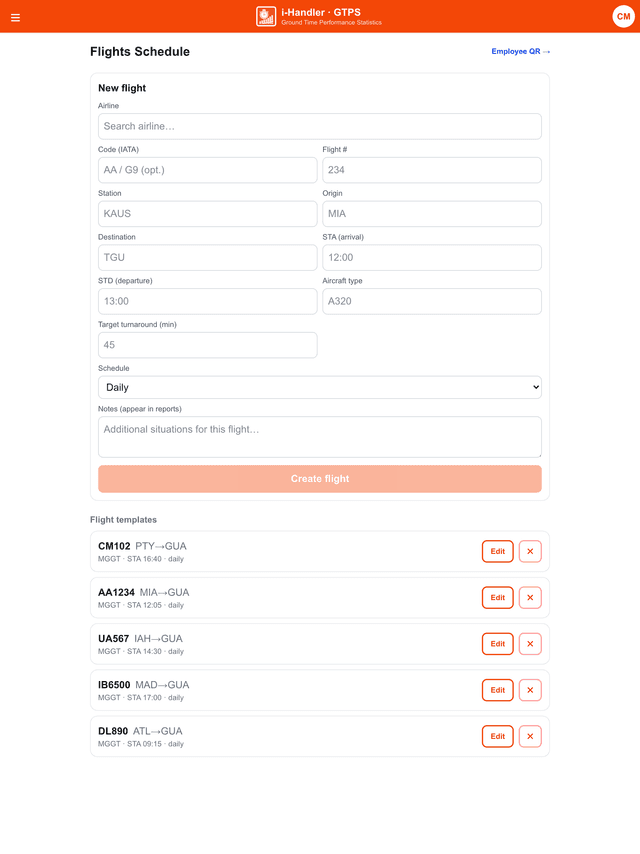Screen dimensions: 640x854
Task: Delete the CM102 flight template
Action: (x=530, y=551)
